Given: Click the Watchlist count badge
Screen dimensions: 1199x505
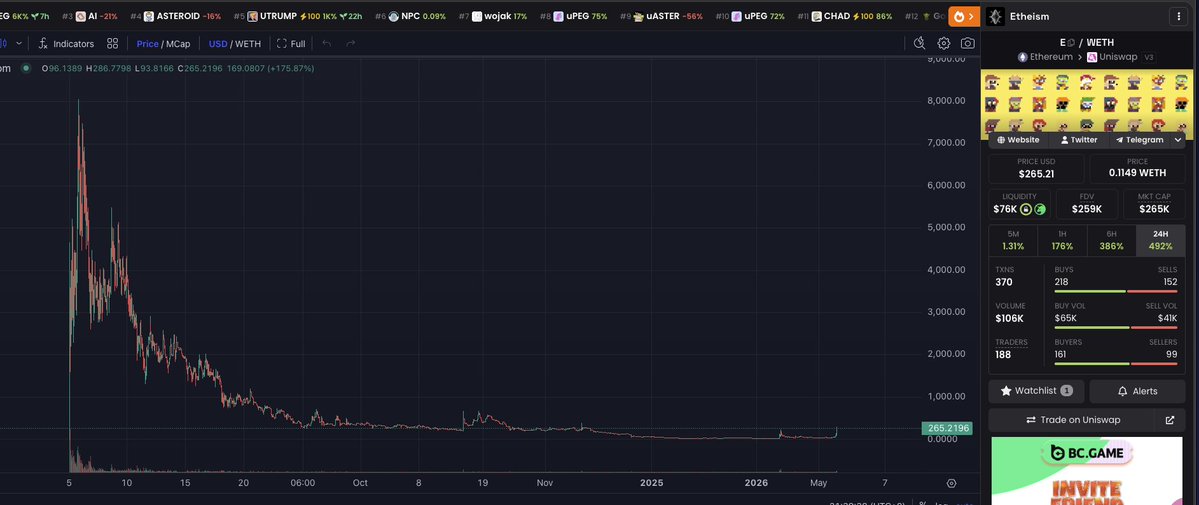Looking at the screenshot, I should pyautogui.click(x=1066, y=391).
